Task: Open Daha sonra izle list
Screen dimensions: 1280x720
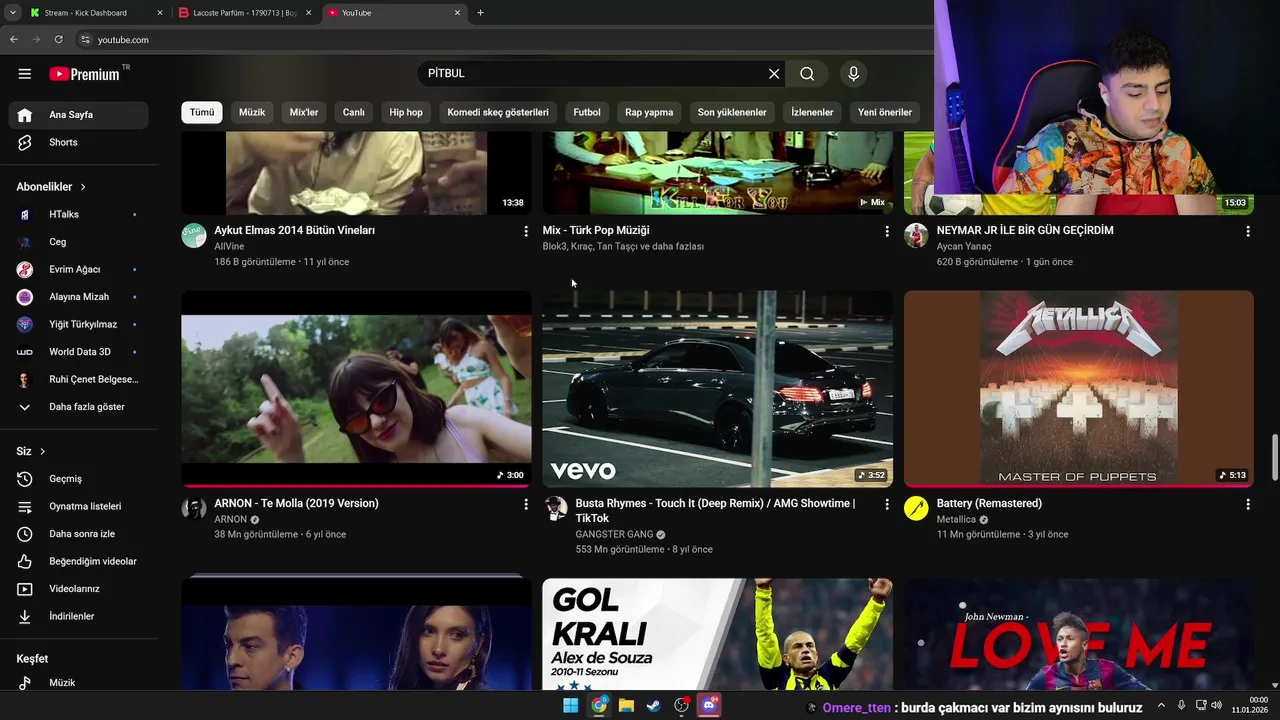Action: [78, 534]
